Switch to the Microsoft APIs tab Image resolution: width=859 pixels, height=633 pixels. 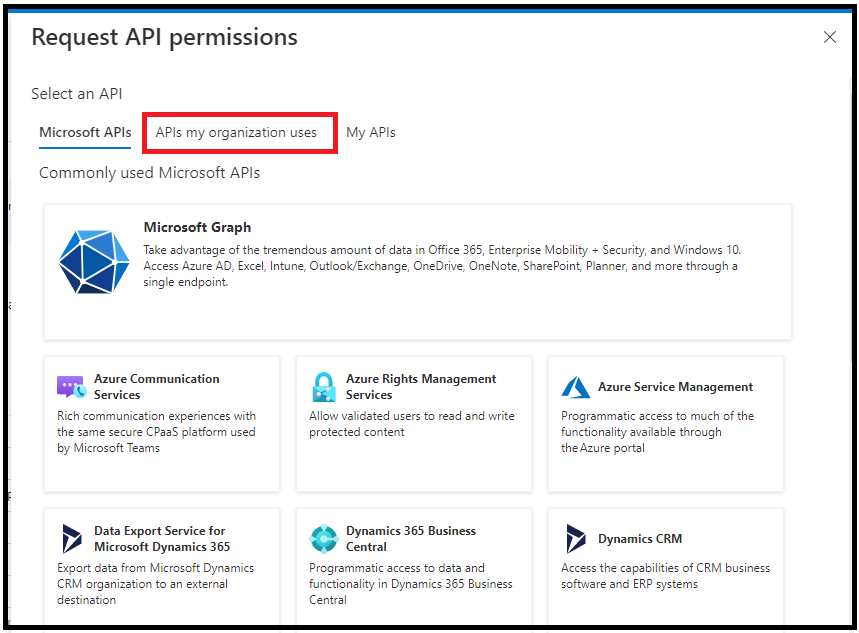click(84, 132)
